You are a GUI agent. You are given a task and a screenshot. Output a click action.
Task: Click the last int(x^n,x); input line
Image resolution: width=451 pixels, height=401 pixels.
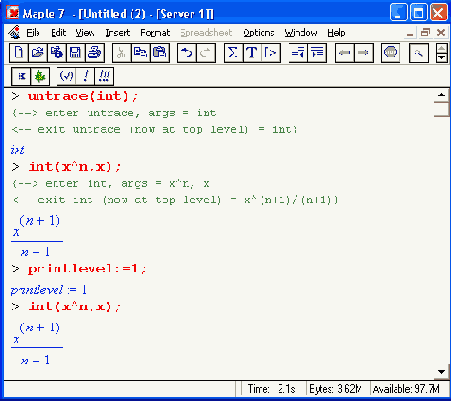[x=74, y=306]
